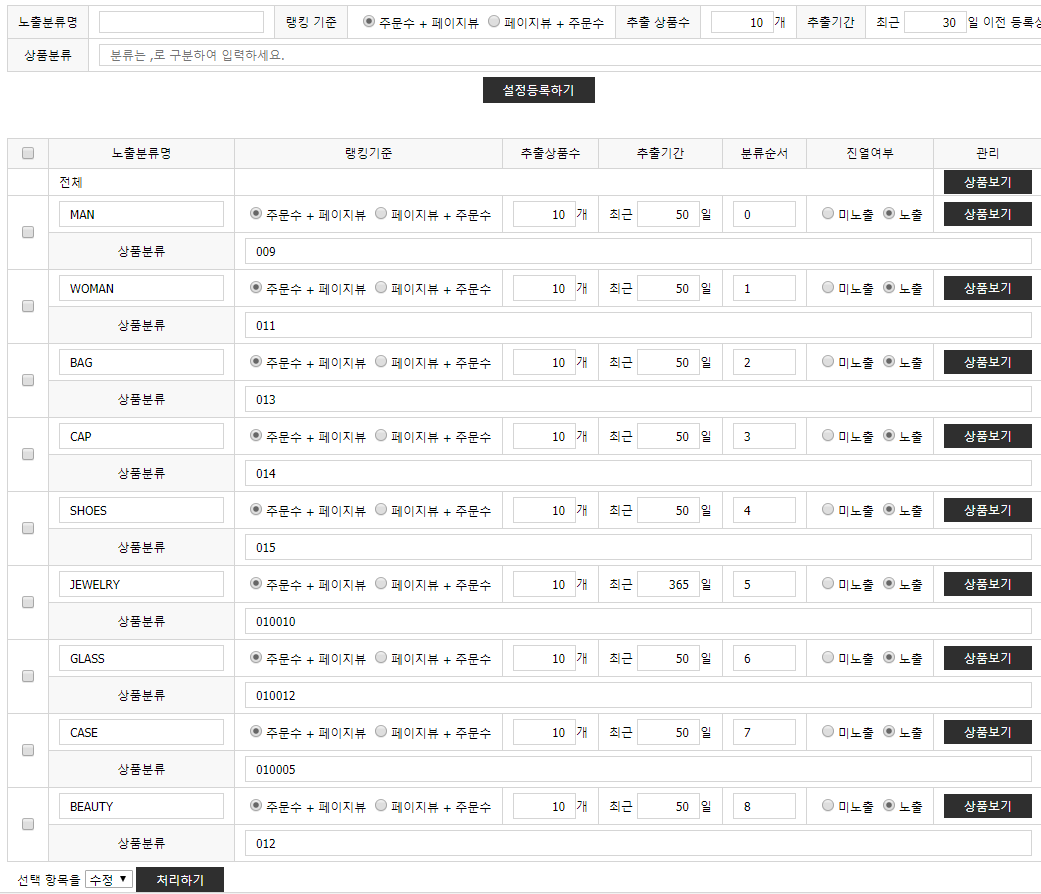The height and width of the screenshot is (894, 1041).
Task: Check the select-all checkbox in table header
Action: pos(28,153)
